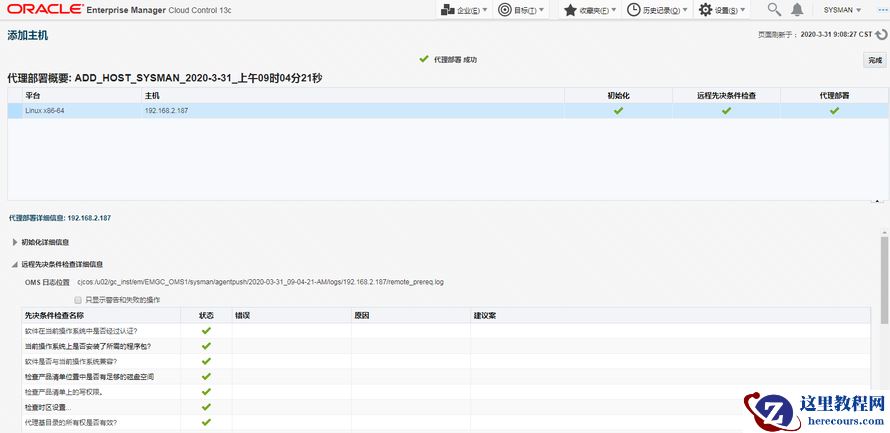Click status check for 检查时区设置

[206, 407]
